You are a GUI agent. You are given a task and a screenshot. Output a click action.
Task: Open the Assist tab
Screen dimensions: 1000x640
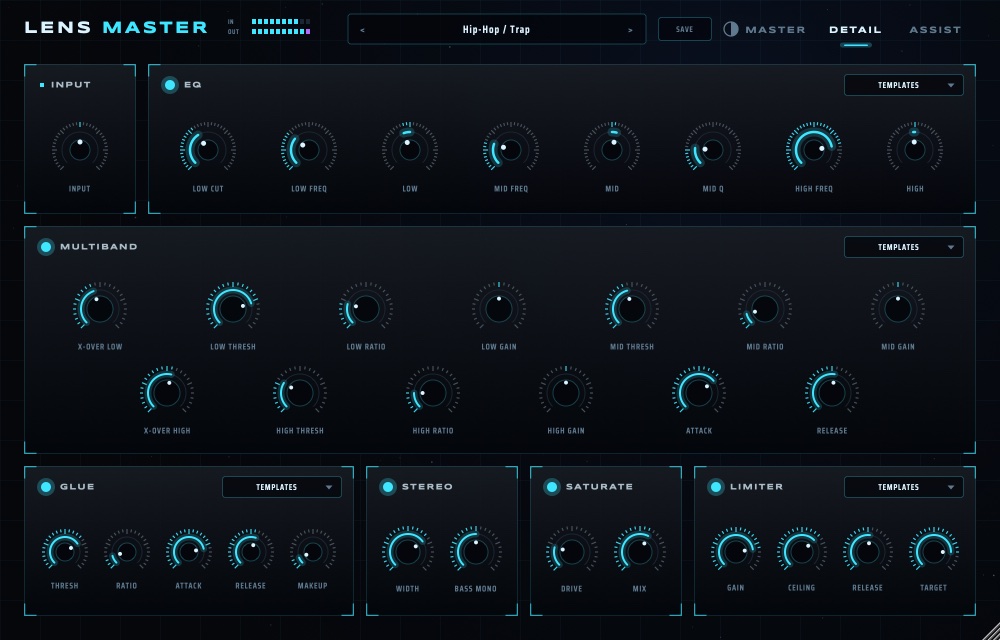pos(935,29)
